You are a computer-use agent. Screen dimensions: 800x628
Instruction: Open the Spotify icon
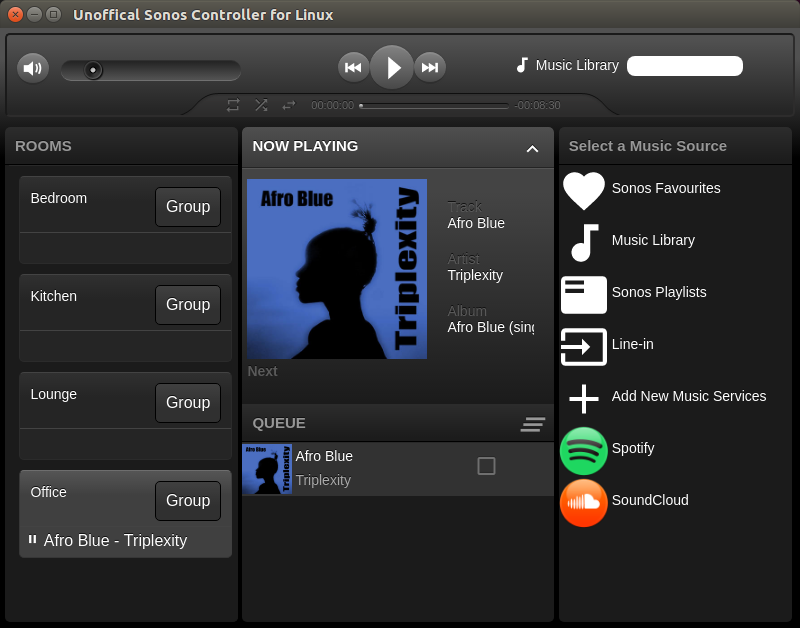[584, 451]
